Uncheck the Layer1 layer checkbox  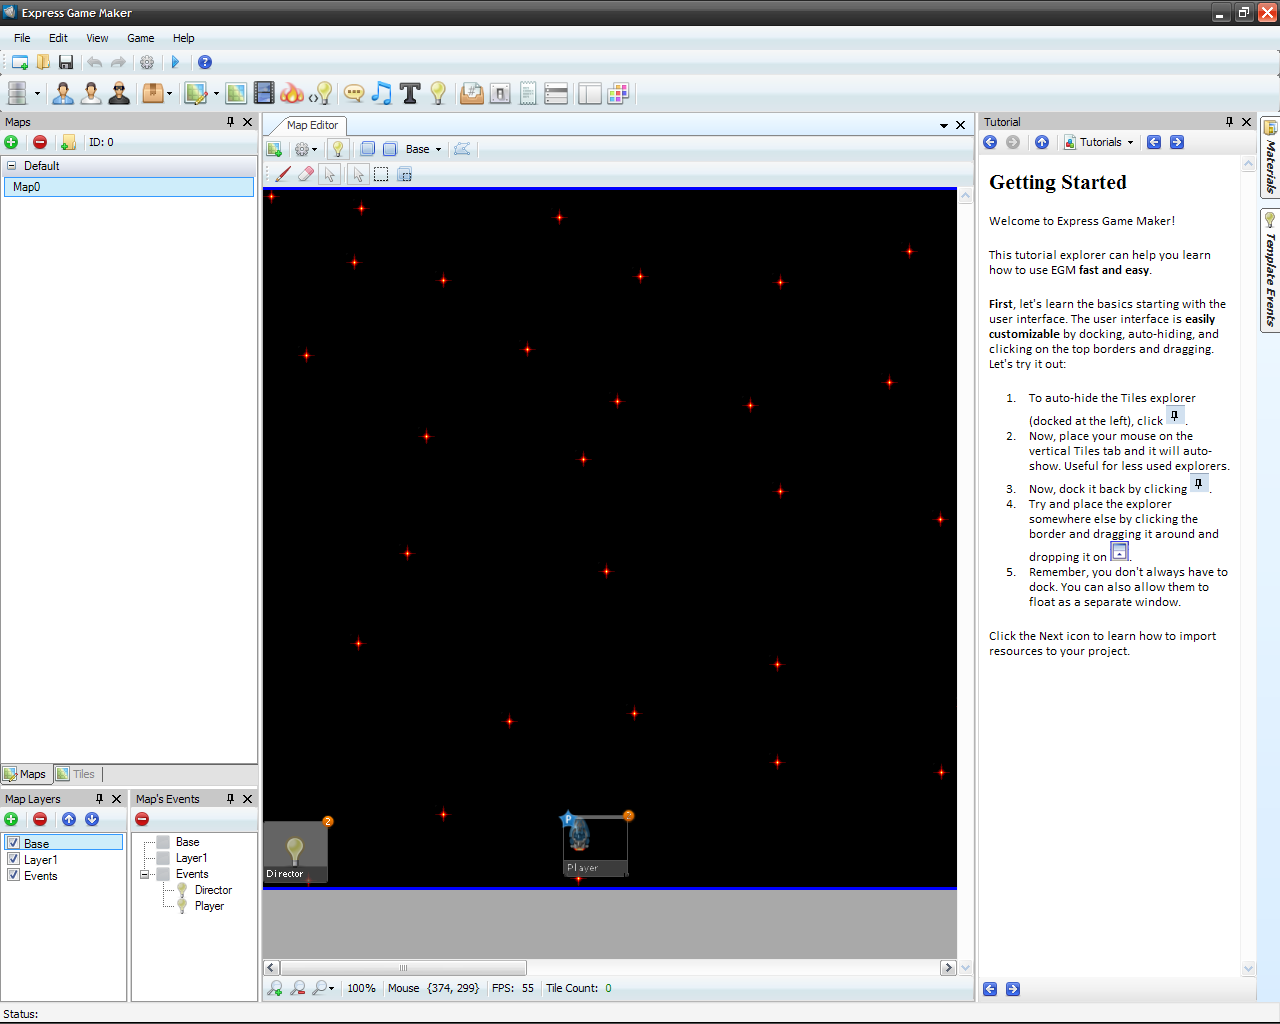coord(14,859)
